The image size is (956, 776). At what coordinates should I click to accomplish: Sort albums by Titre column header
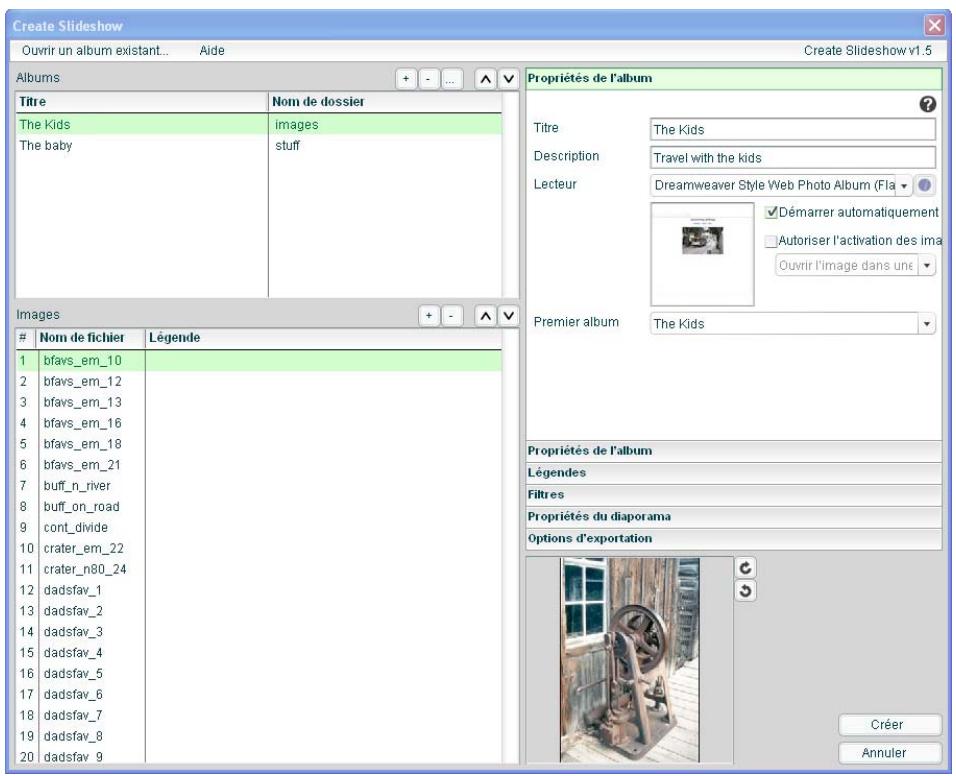tap(141, 102)
